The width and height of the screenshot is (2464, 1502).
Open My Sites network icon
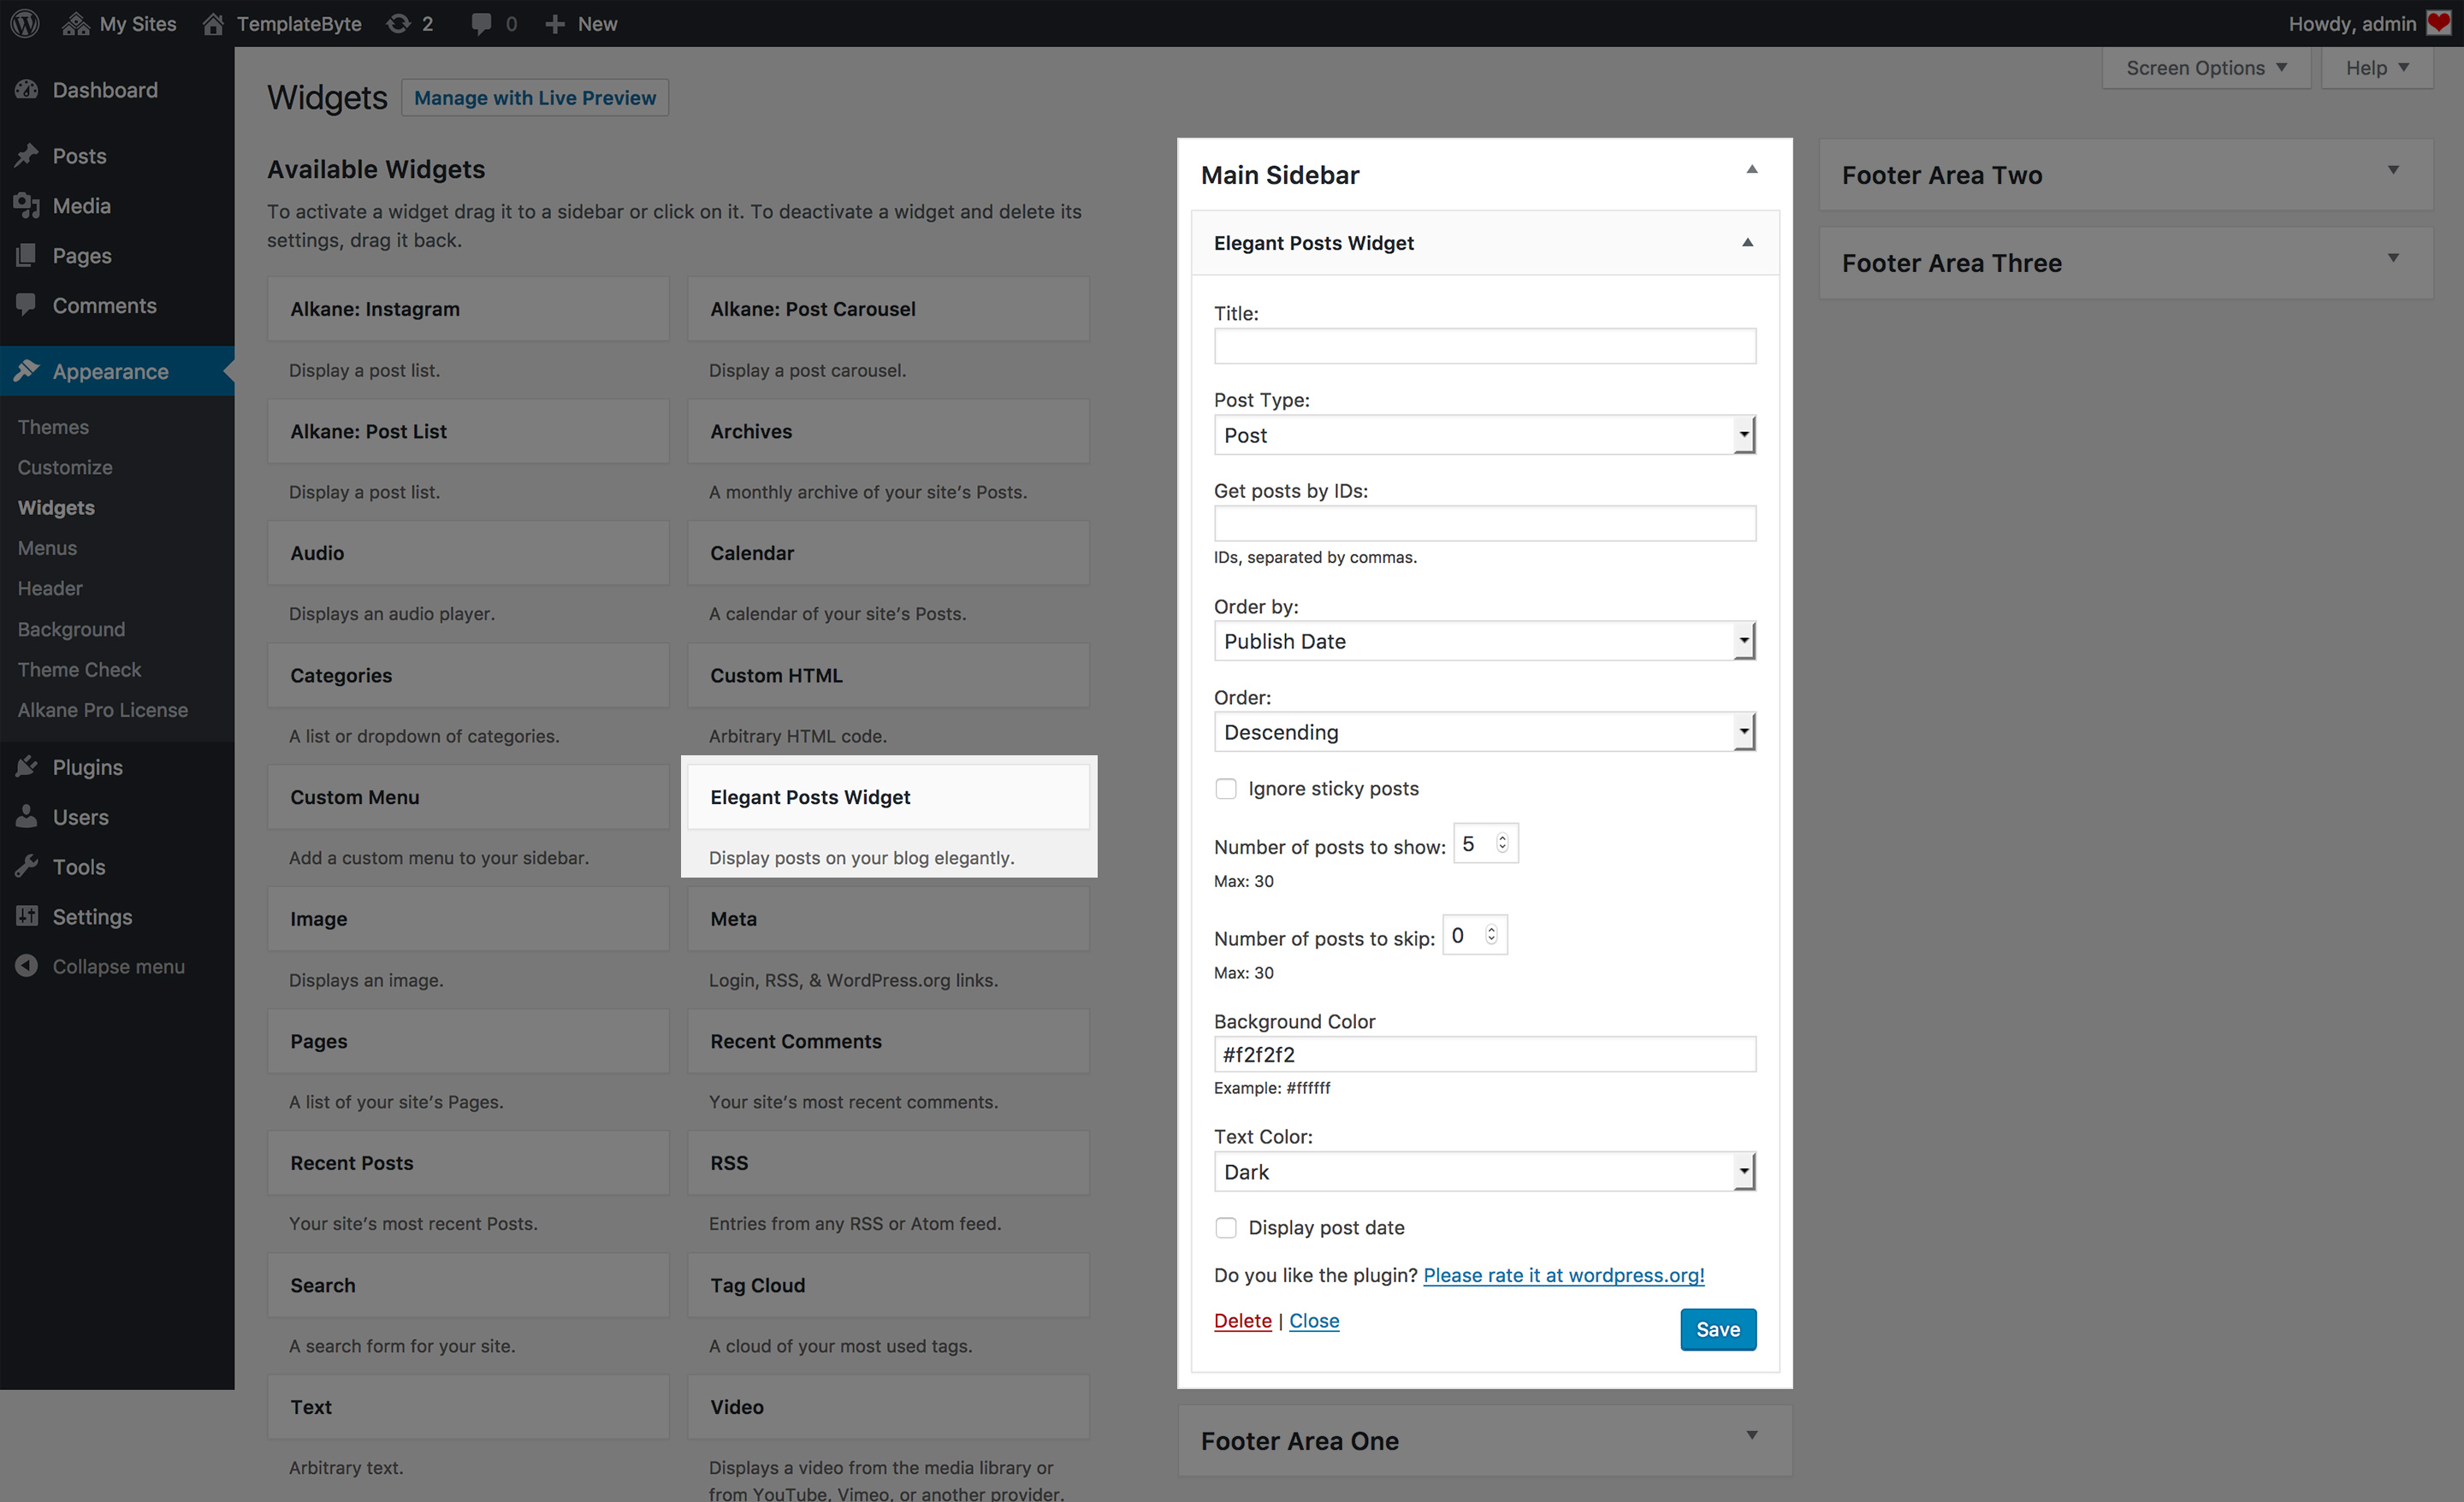[76, 23]
